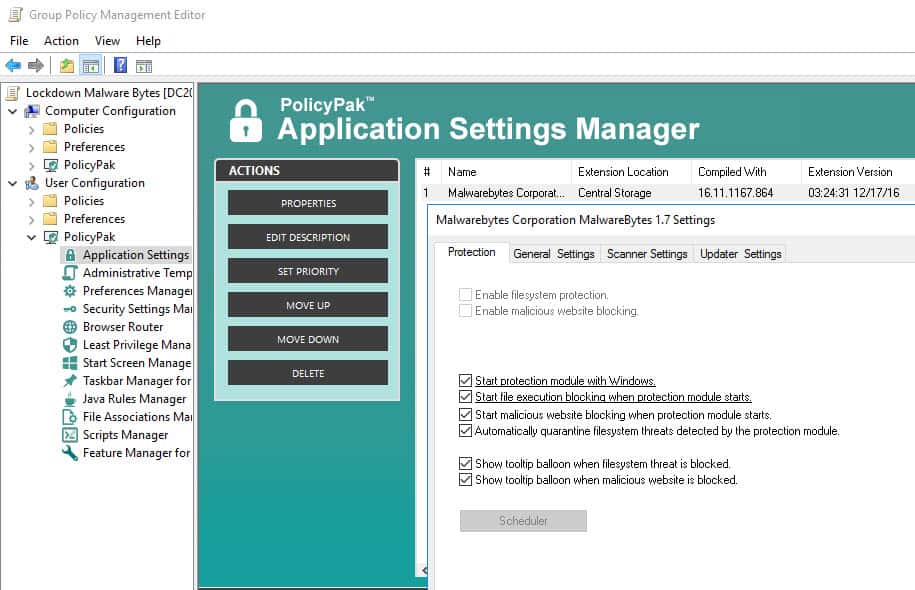Toggle Start file execution blocking checkbox
The image size is (915, 590).
pos(465,397)
